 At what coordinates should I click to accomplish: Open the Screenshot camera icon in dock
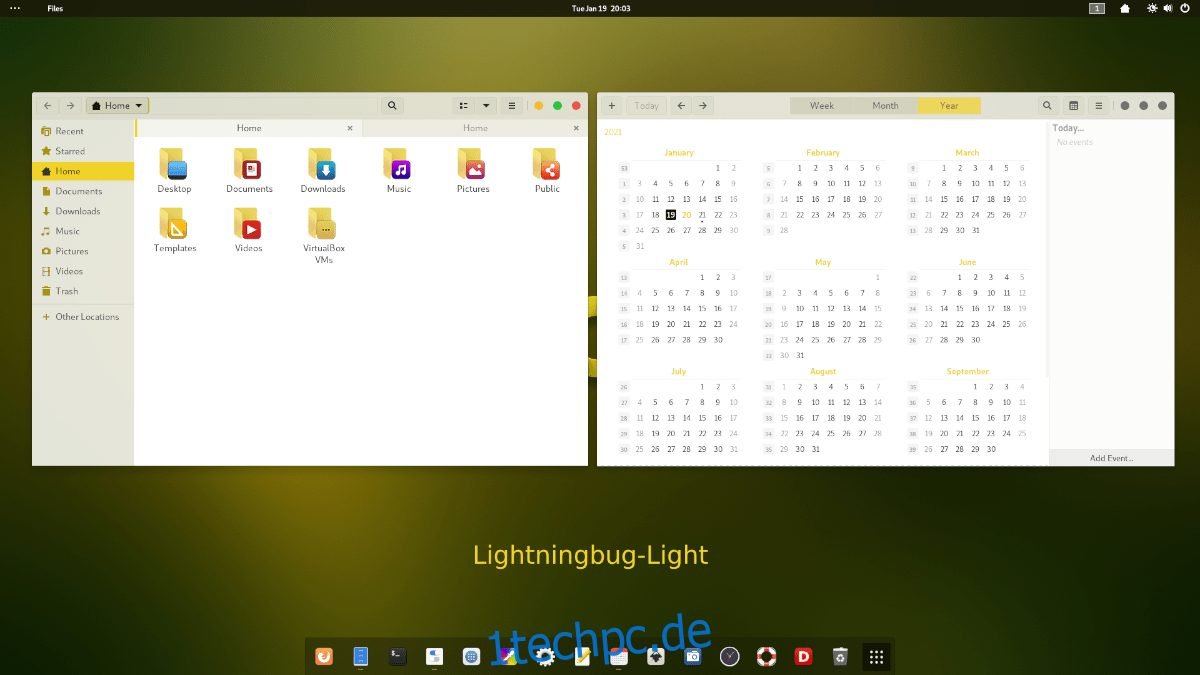(693, 656)
